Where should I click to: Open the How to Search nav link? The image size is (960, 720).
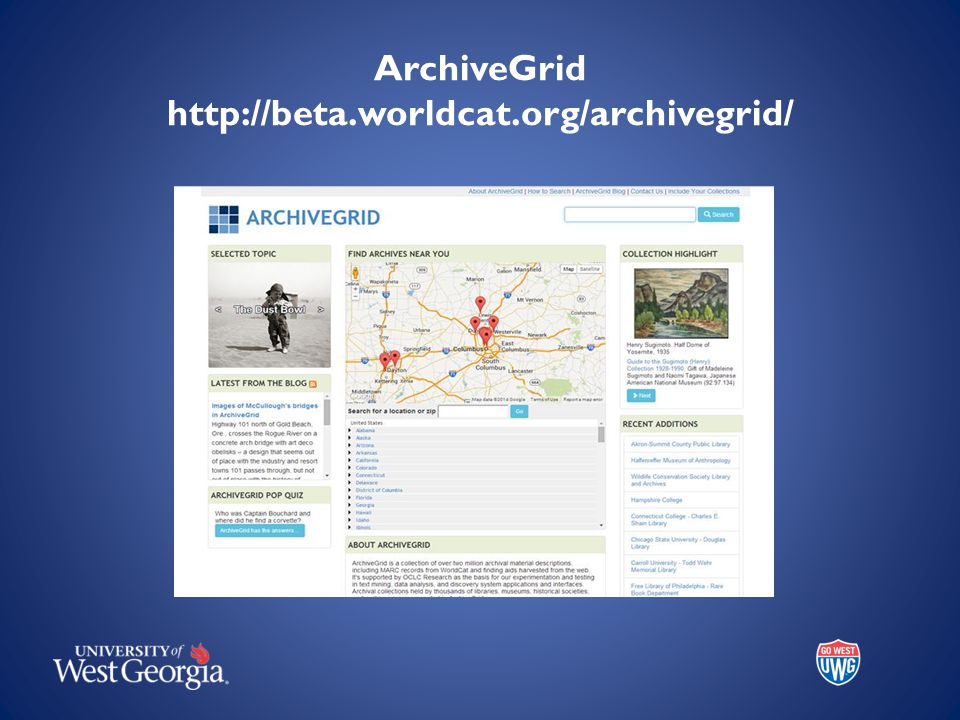pos(549,191)
